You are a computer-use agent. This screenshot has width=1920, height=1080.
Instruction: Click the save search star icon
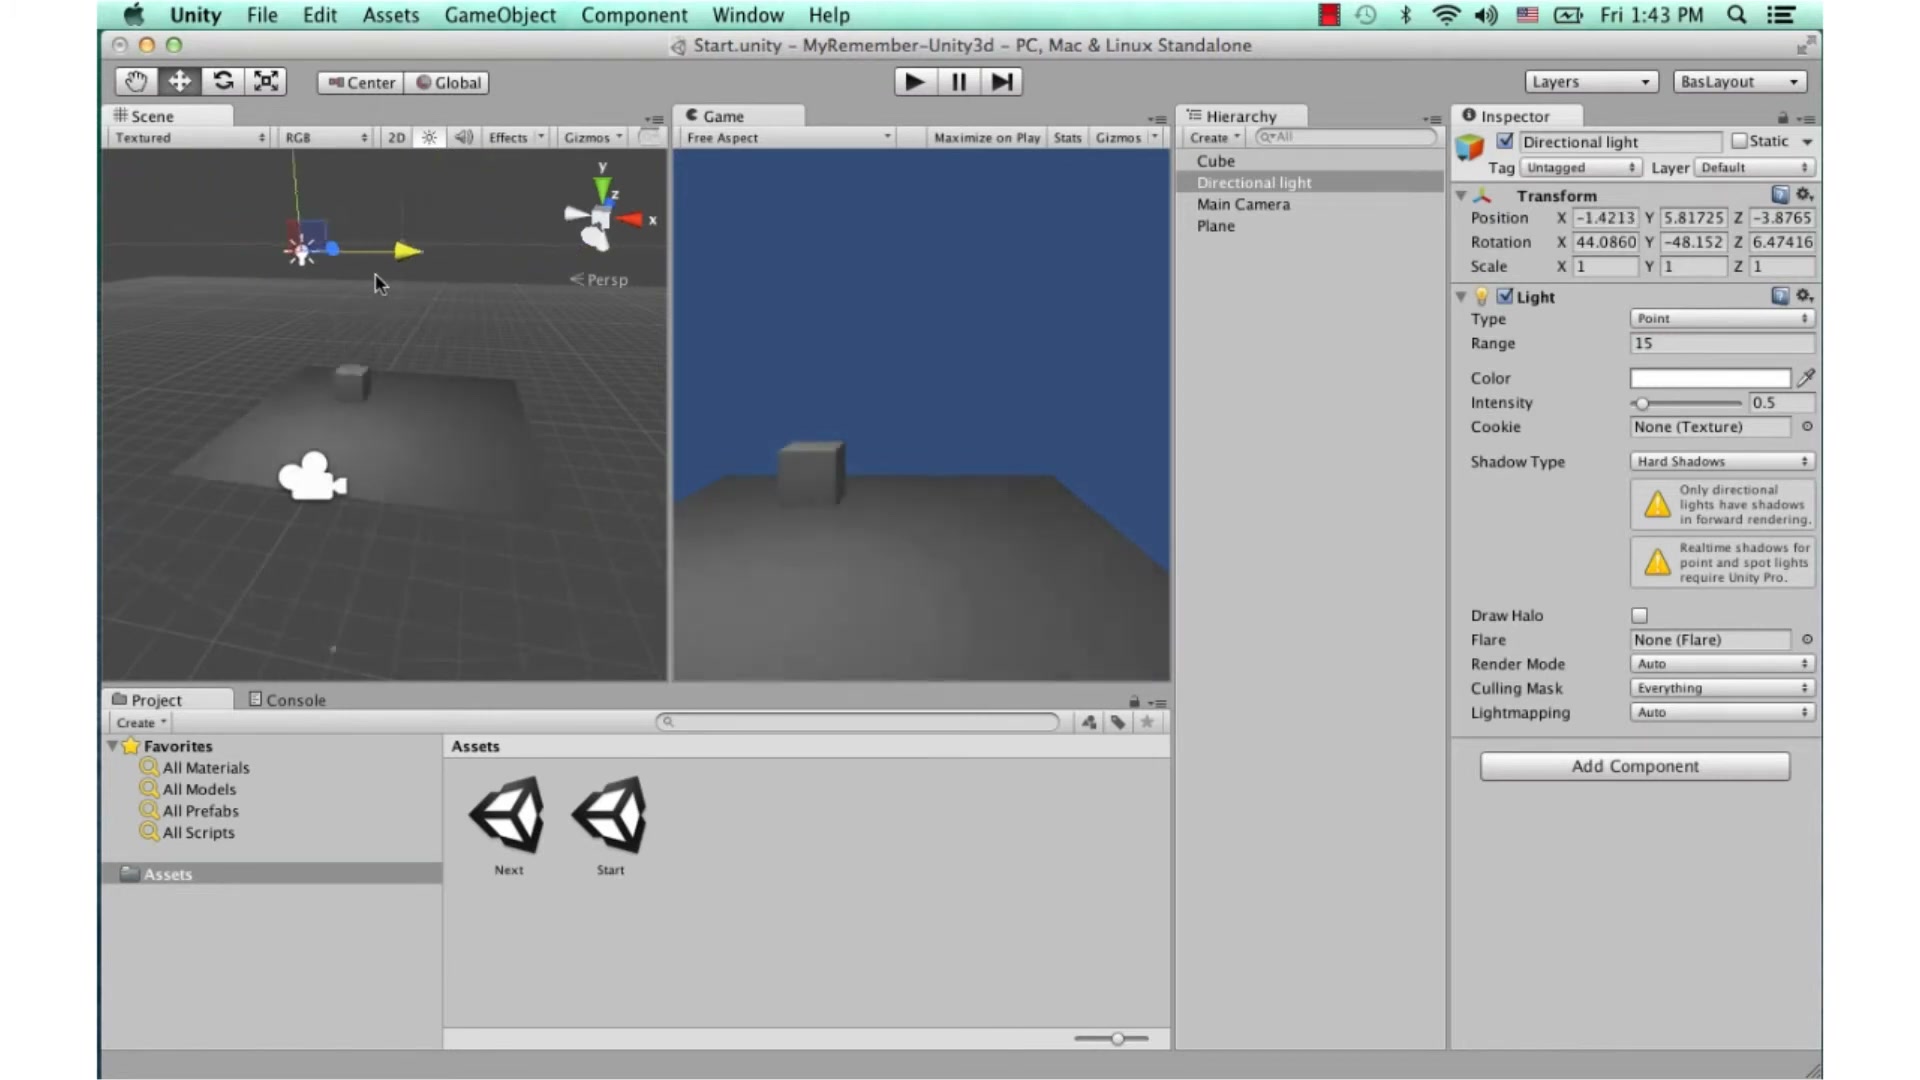pos(1147,722)
